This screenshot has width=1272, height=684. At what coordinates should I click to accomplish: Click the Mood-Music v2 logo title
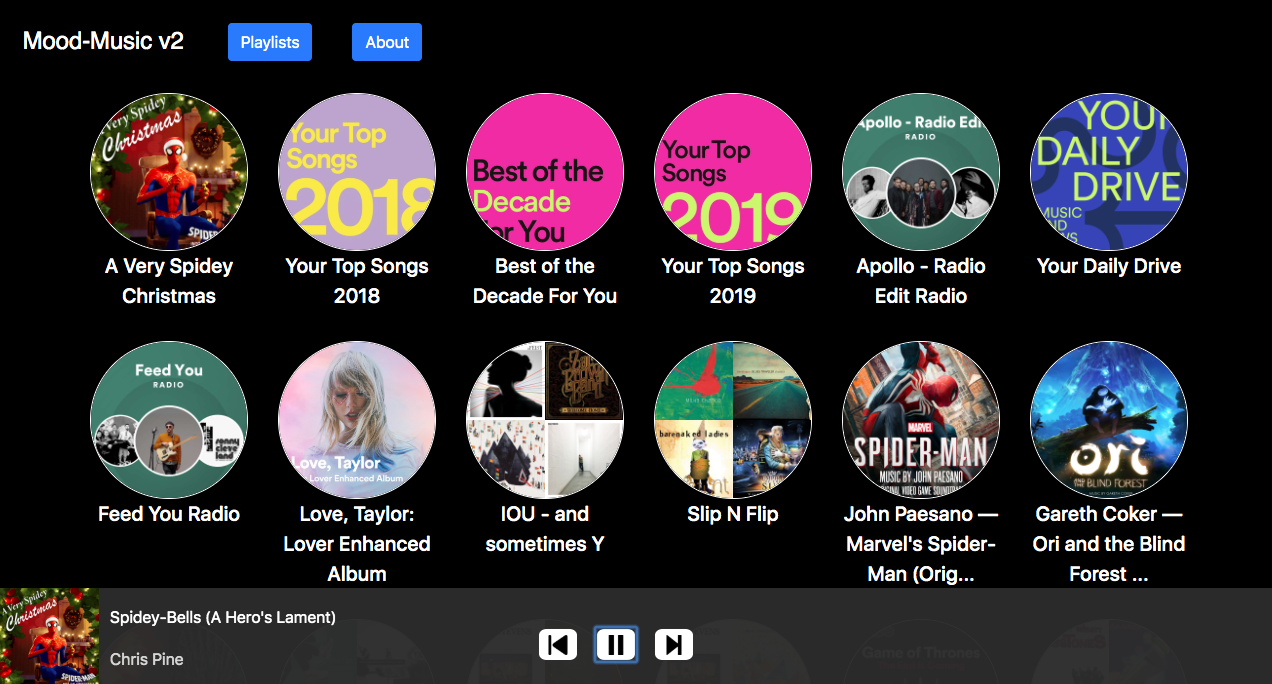pos(103,41)
